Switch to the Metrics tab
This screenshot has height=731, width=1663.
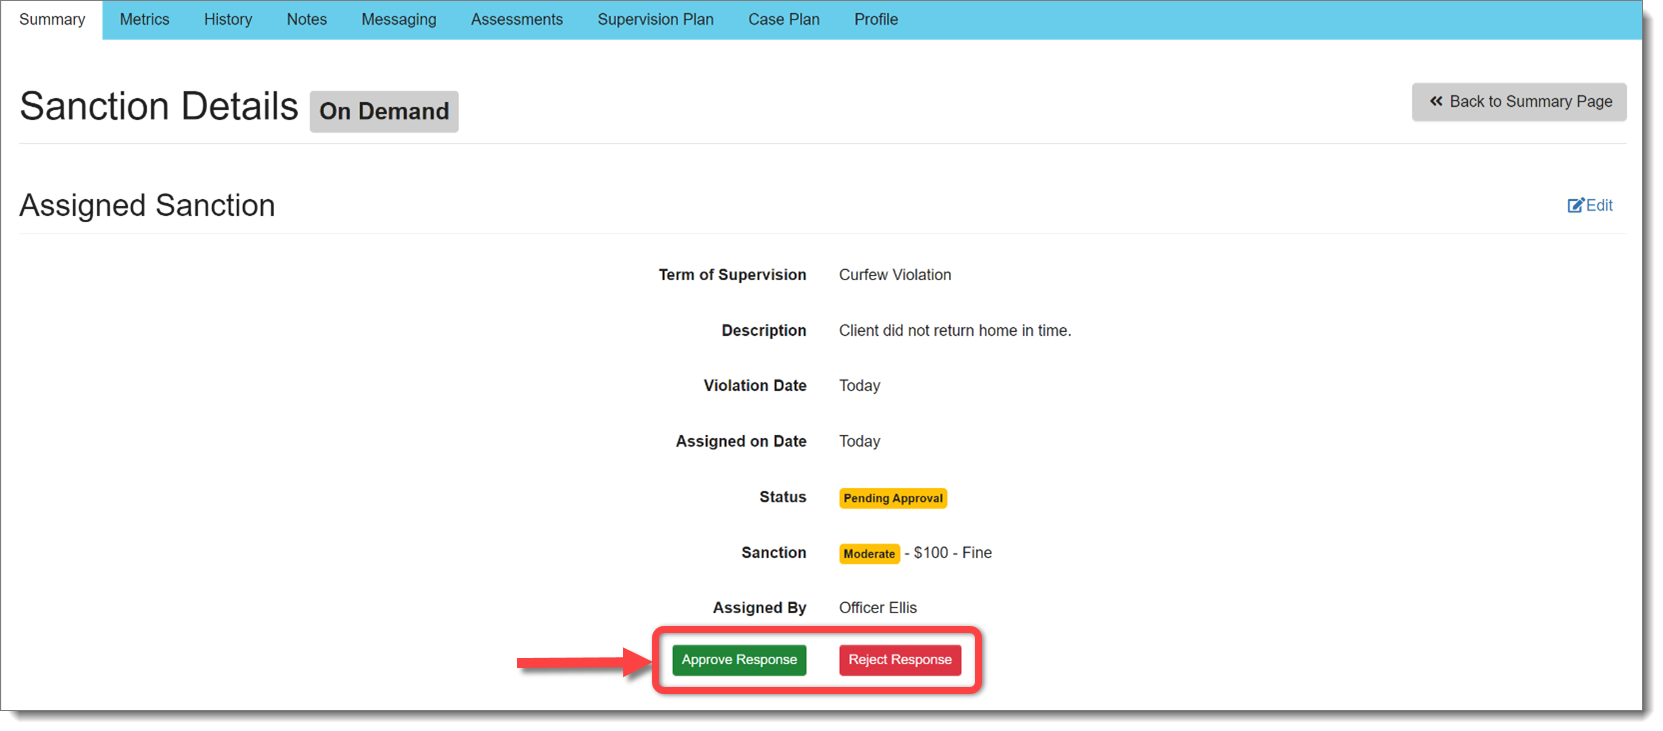pyautogui.click(x=144, y=20)
